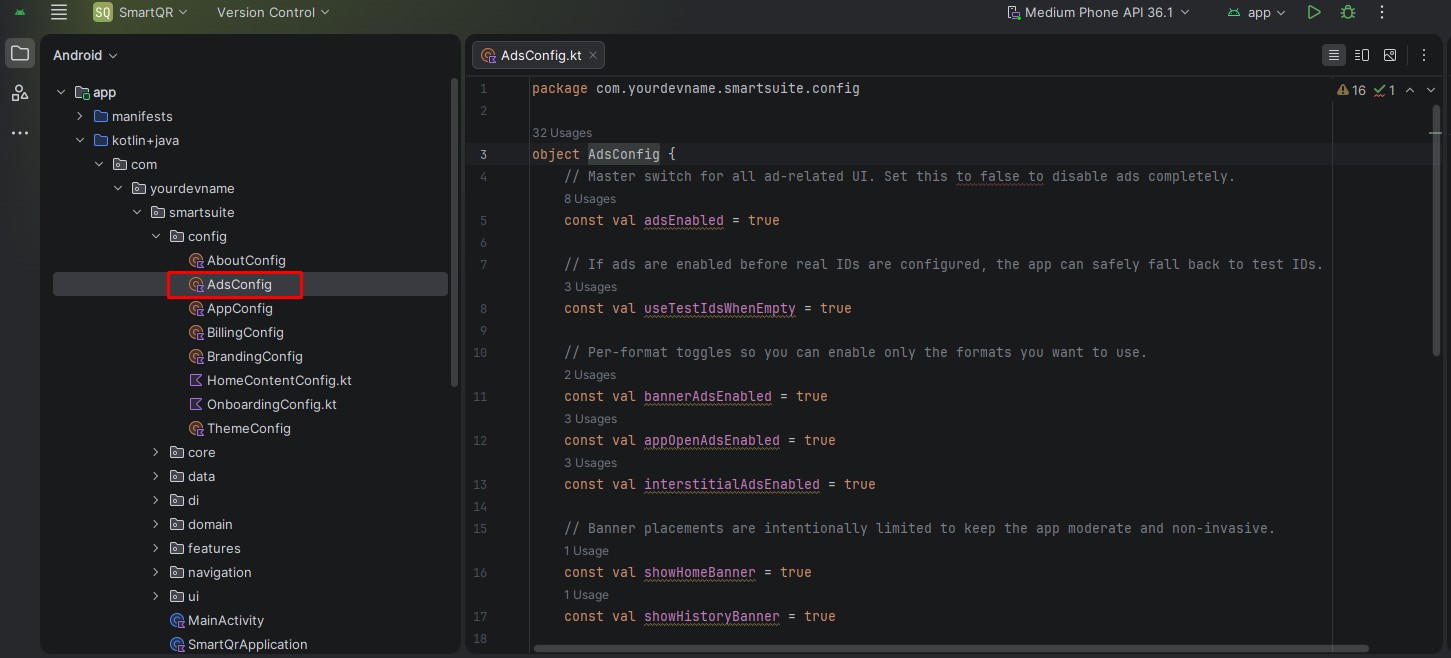1451x658 pixels.
Task: Switch to Design editor view
Action: pyautogui.click(x=1390, y=55)
